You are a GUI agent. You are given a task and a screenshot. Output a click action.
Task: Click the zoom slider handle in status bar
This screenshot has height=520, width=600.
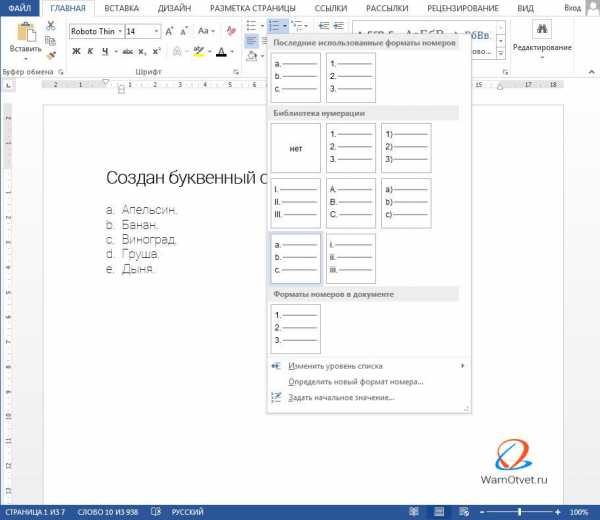pyautogui.click(x=519, y=512)
